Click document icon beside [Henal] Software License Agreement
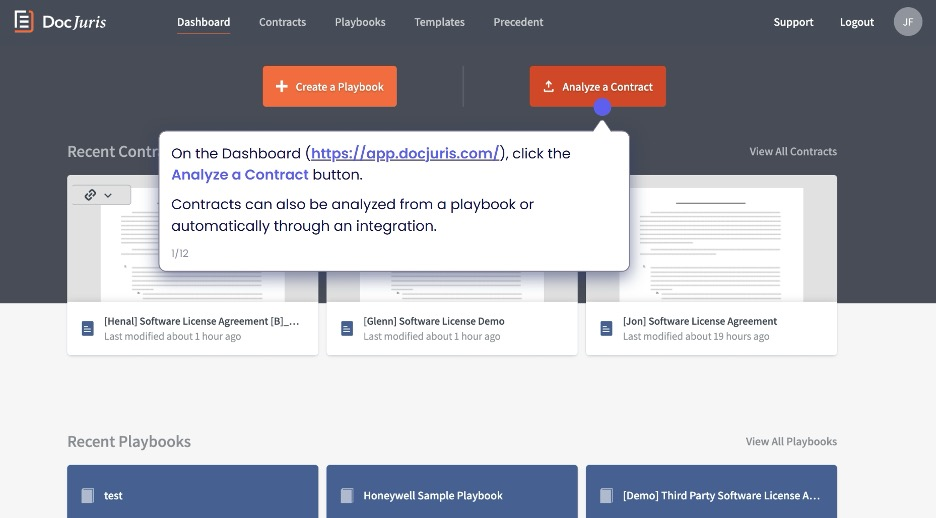 pos(88,328)
